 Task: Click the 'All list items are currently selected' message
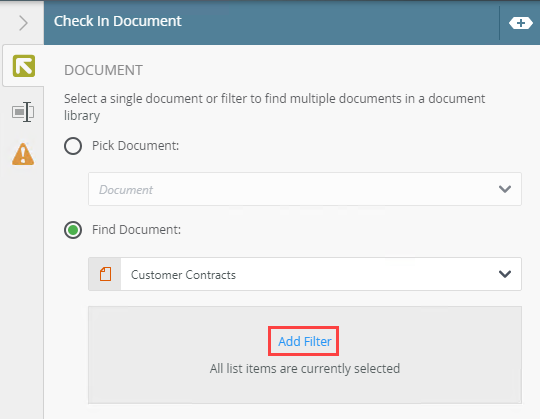point(305,368)
